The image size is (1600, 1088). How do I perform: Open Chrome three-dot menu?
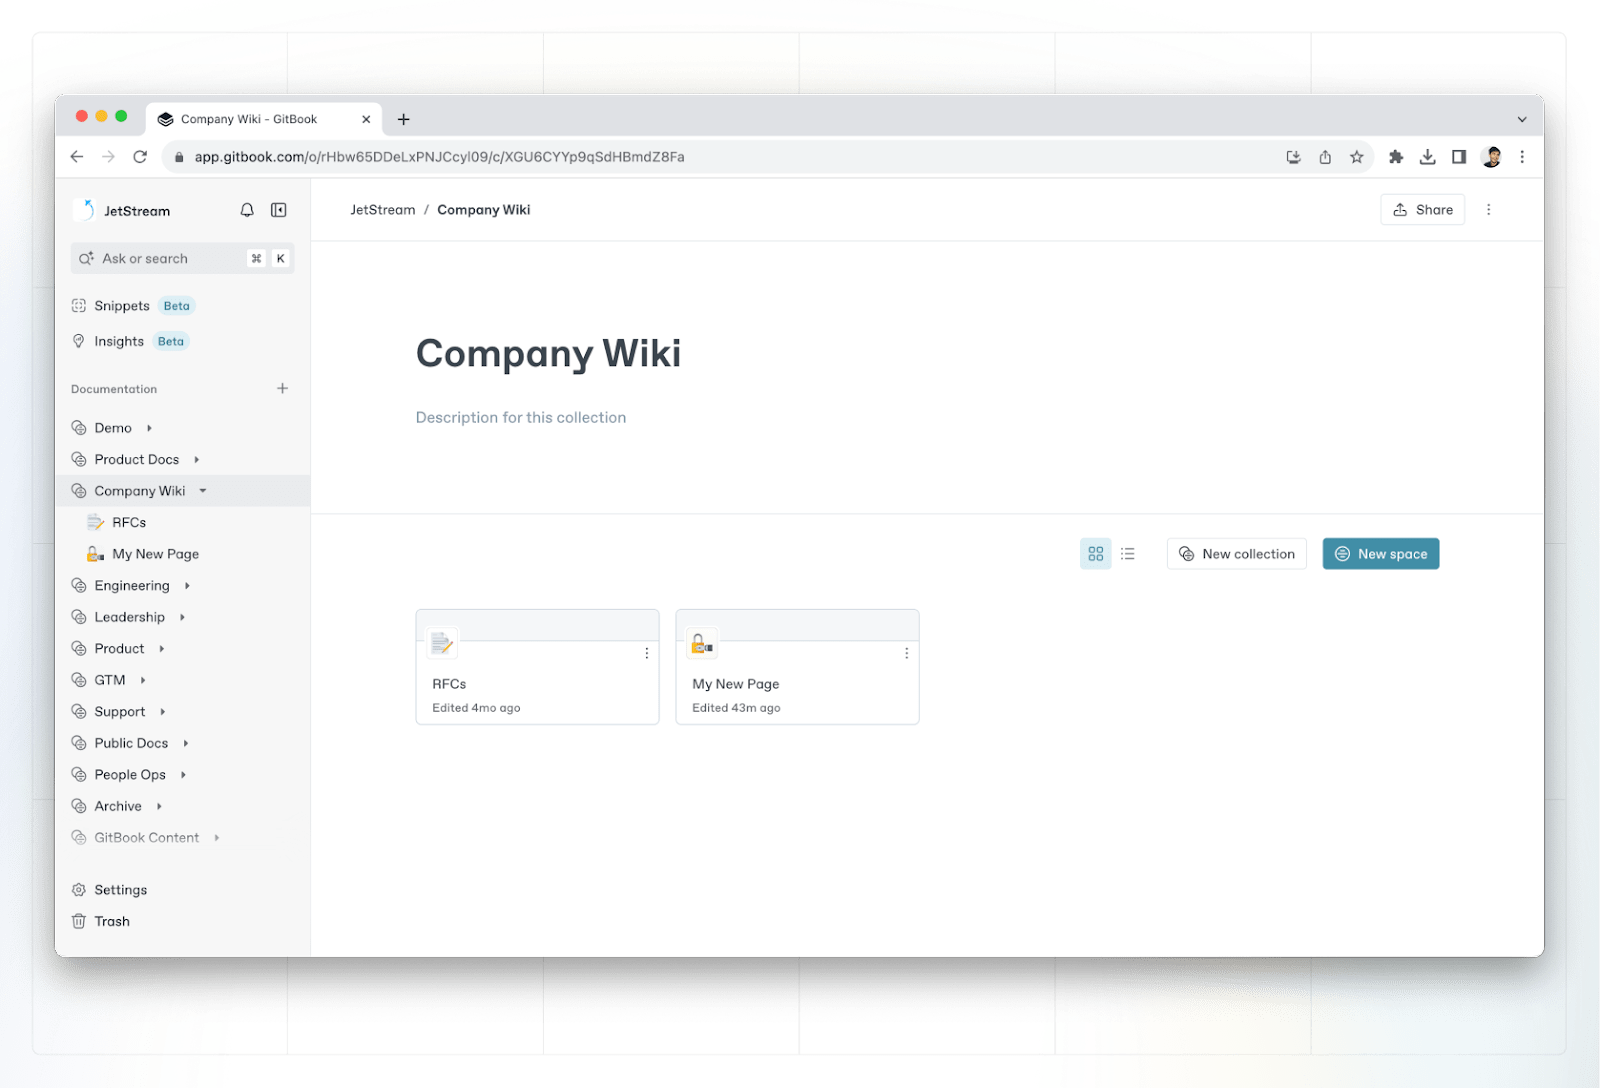[1522, 157]
